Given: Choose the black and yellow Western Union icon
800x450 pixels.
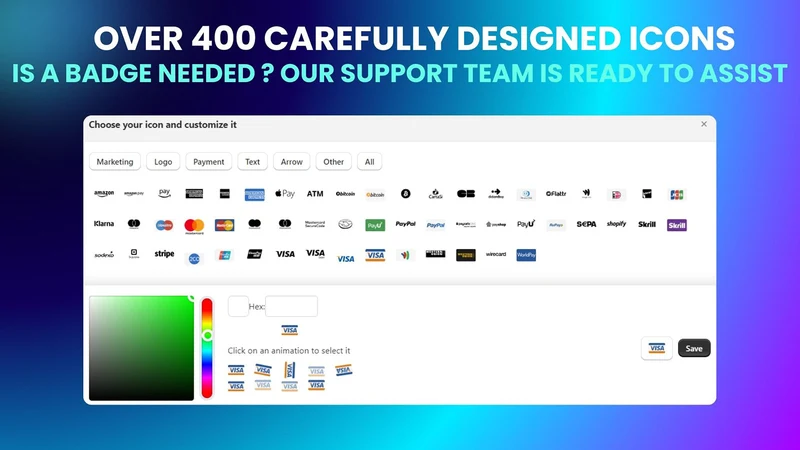Looking at the screenshot, I should tap(465, 255).
